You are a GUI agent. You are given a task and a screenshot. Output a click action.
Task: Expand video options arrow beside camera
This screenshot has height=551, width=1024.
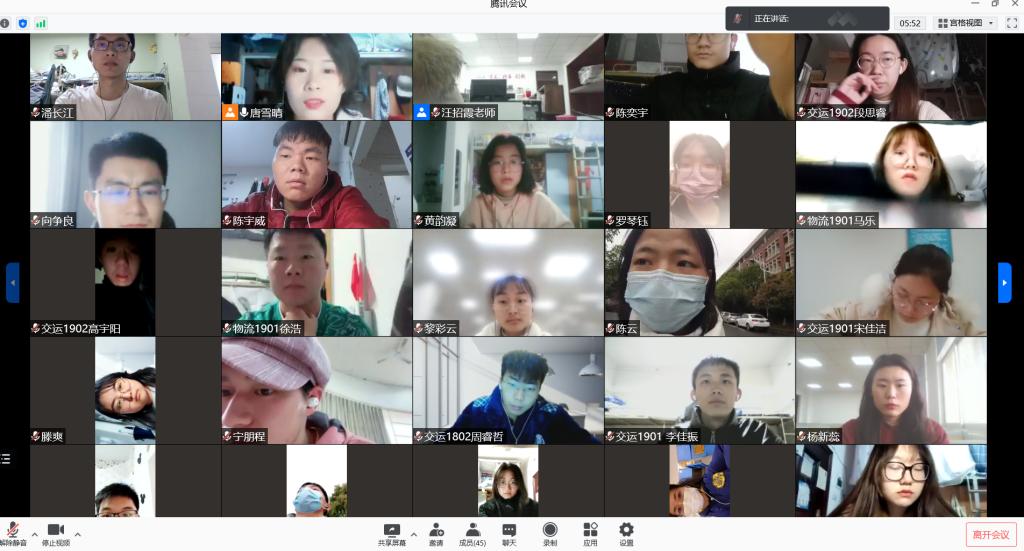78,534
